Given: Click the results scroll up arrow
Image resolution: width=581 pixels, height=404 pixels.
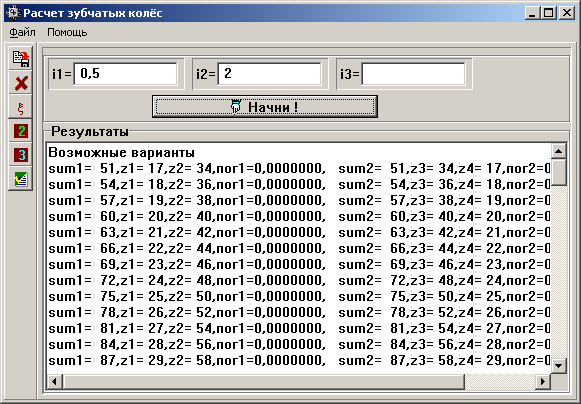Looking at the screenshot, I should click(559, 151).
